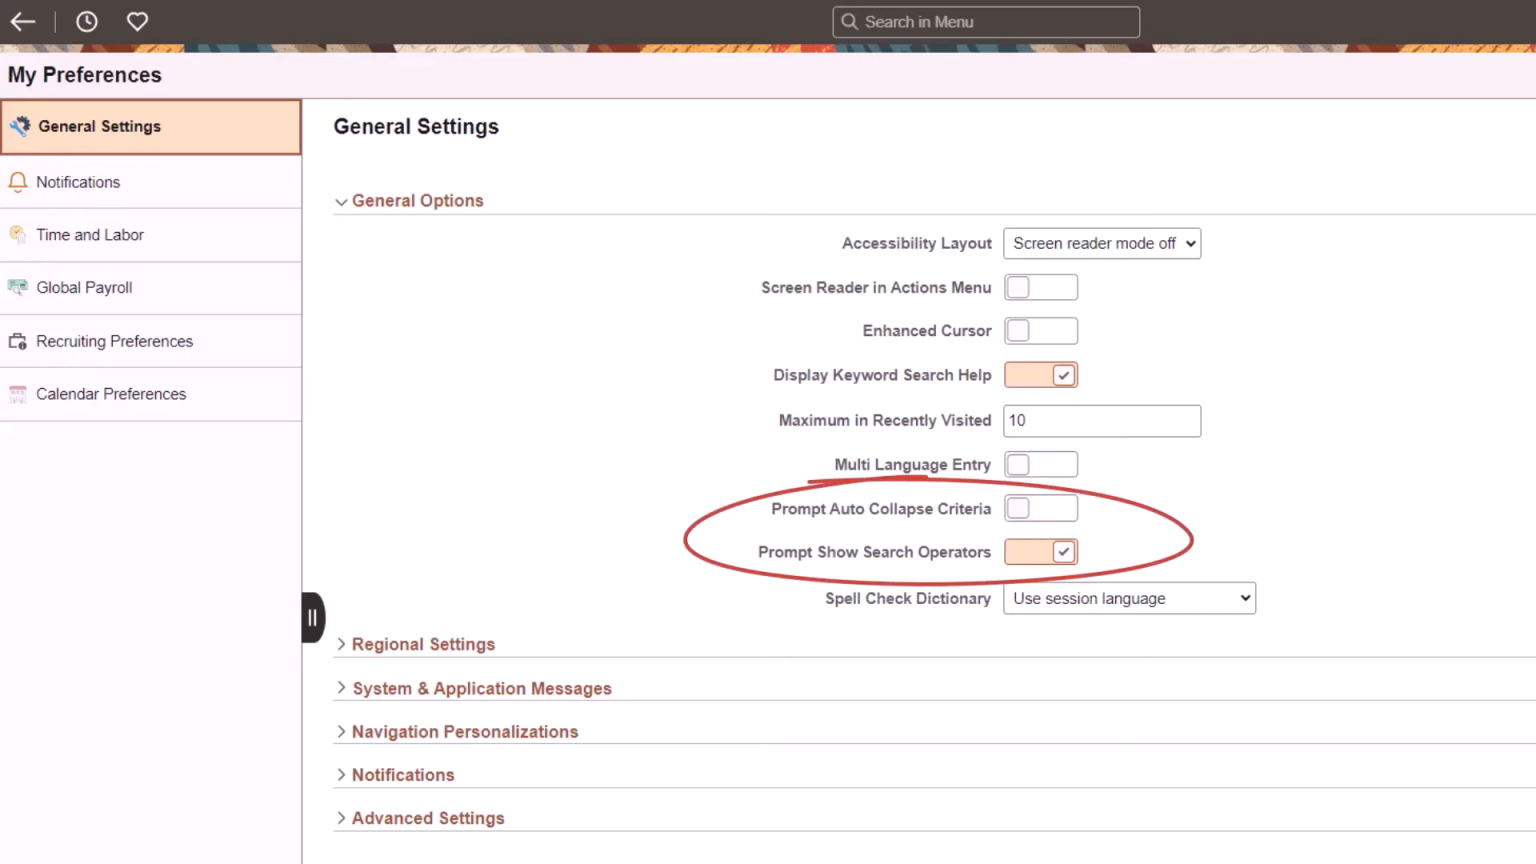Viewport: 1536px width, 864px height.
Task: Click the Calendar Preferences calendar icon
Action: pos(17,393)
